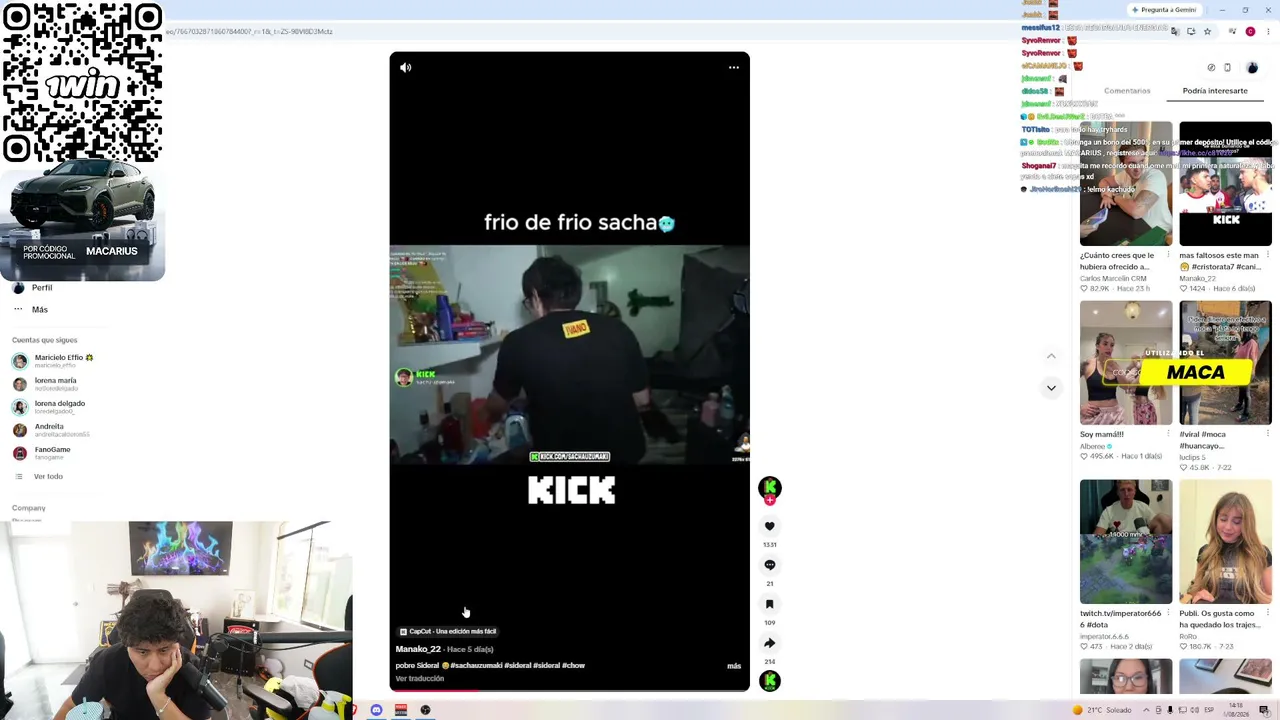Open the Perfil avatar in the sidebar
The height and width of the screenshot is (720, 1280).
[x=19, y=288]
